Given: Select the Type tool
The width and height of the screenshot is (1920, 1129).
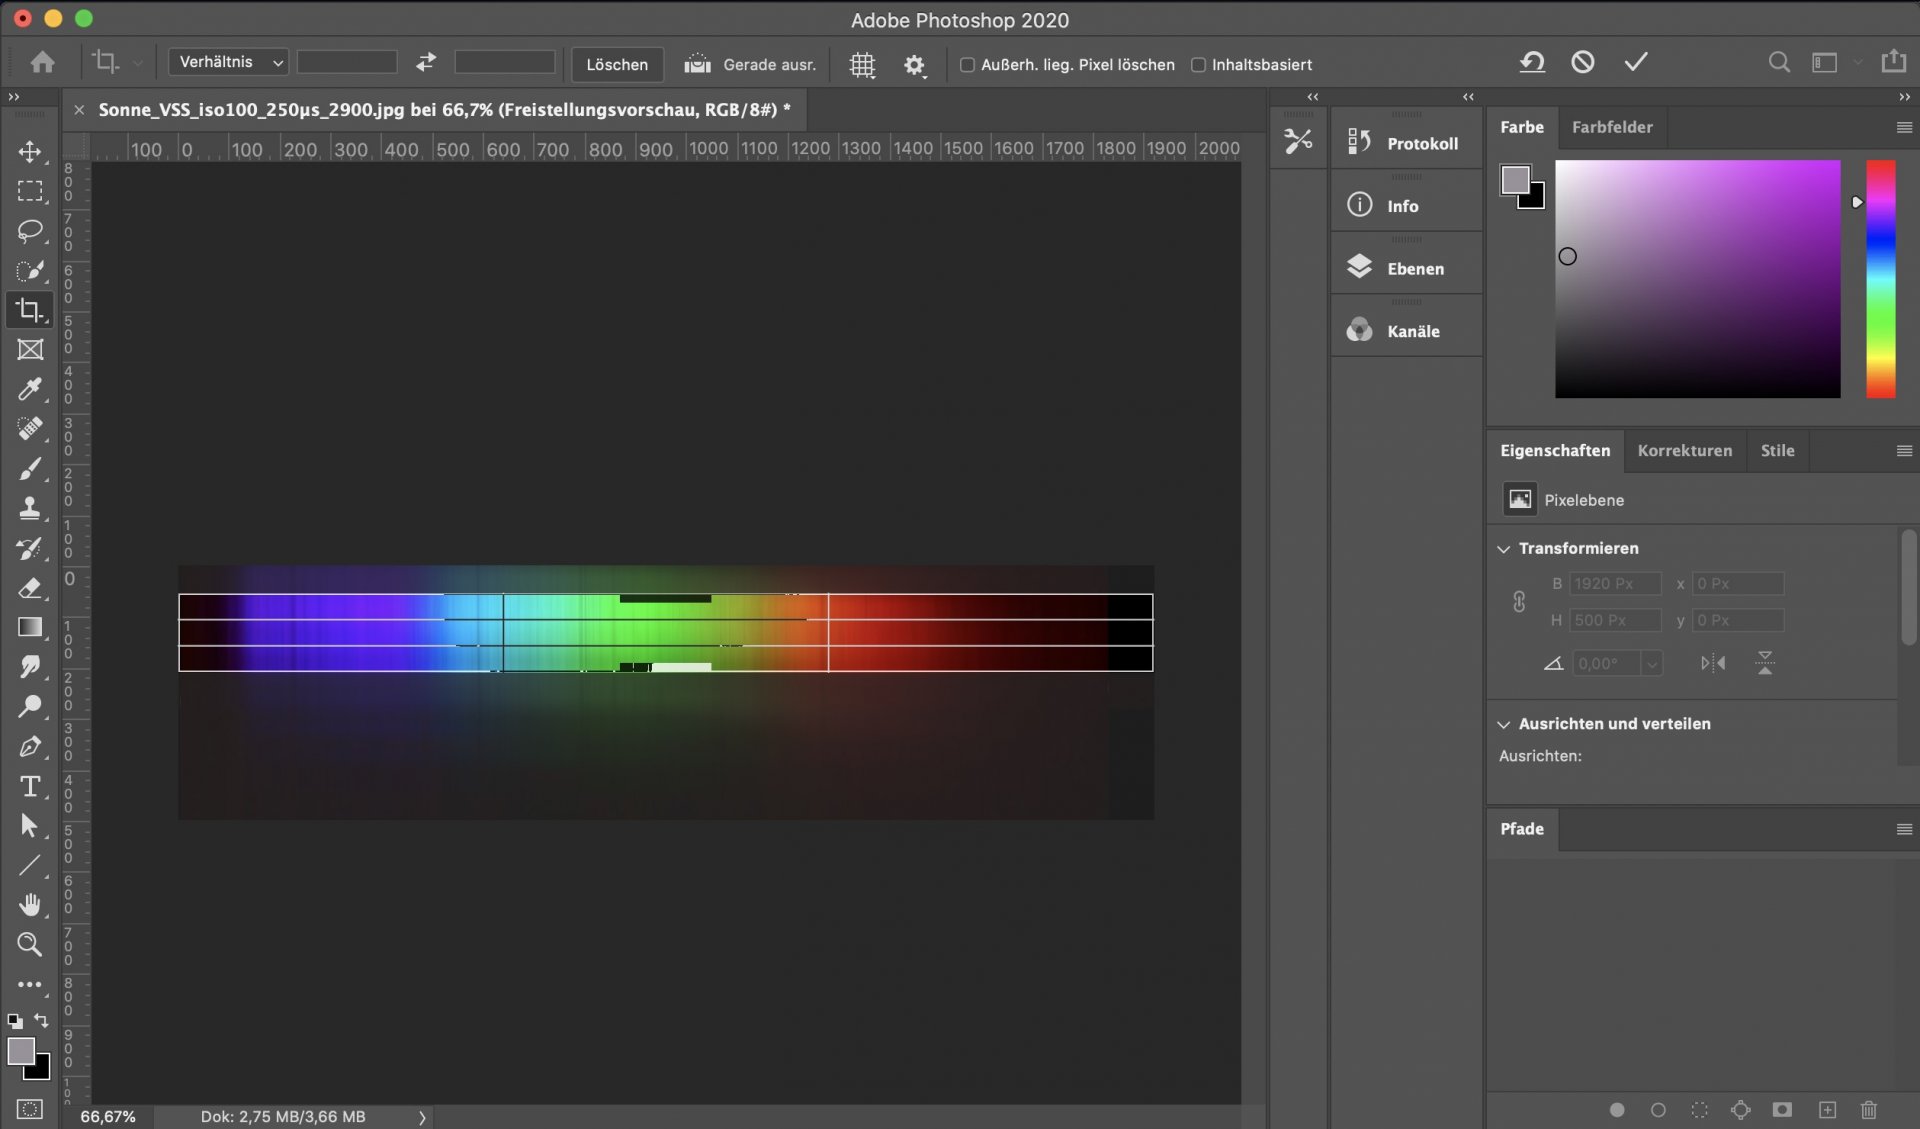Looking at the screenshot, I should 30,786.
